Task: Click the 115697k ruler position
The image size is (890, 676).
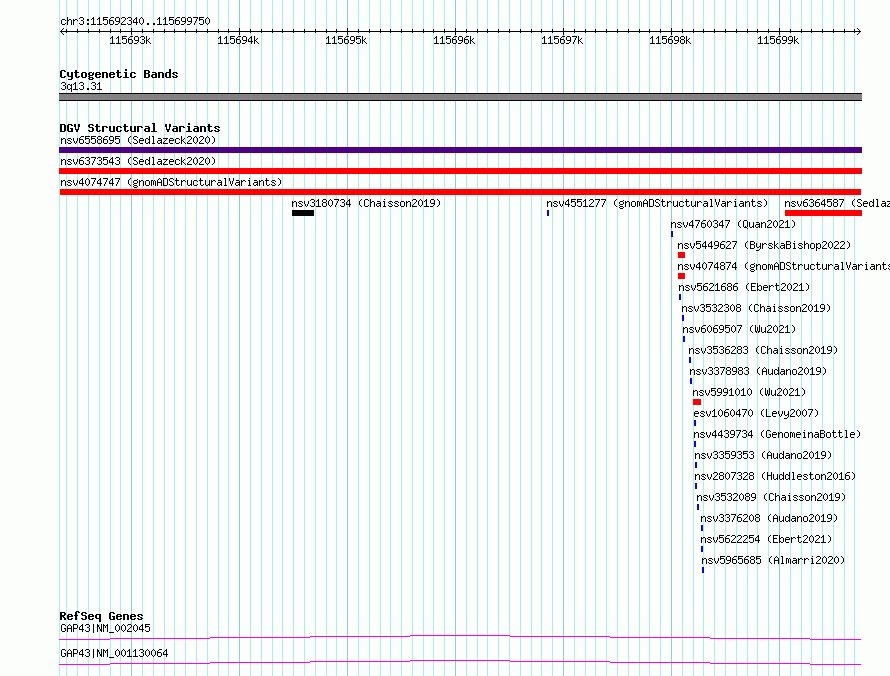Action: click(x=562, y=40)
